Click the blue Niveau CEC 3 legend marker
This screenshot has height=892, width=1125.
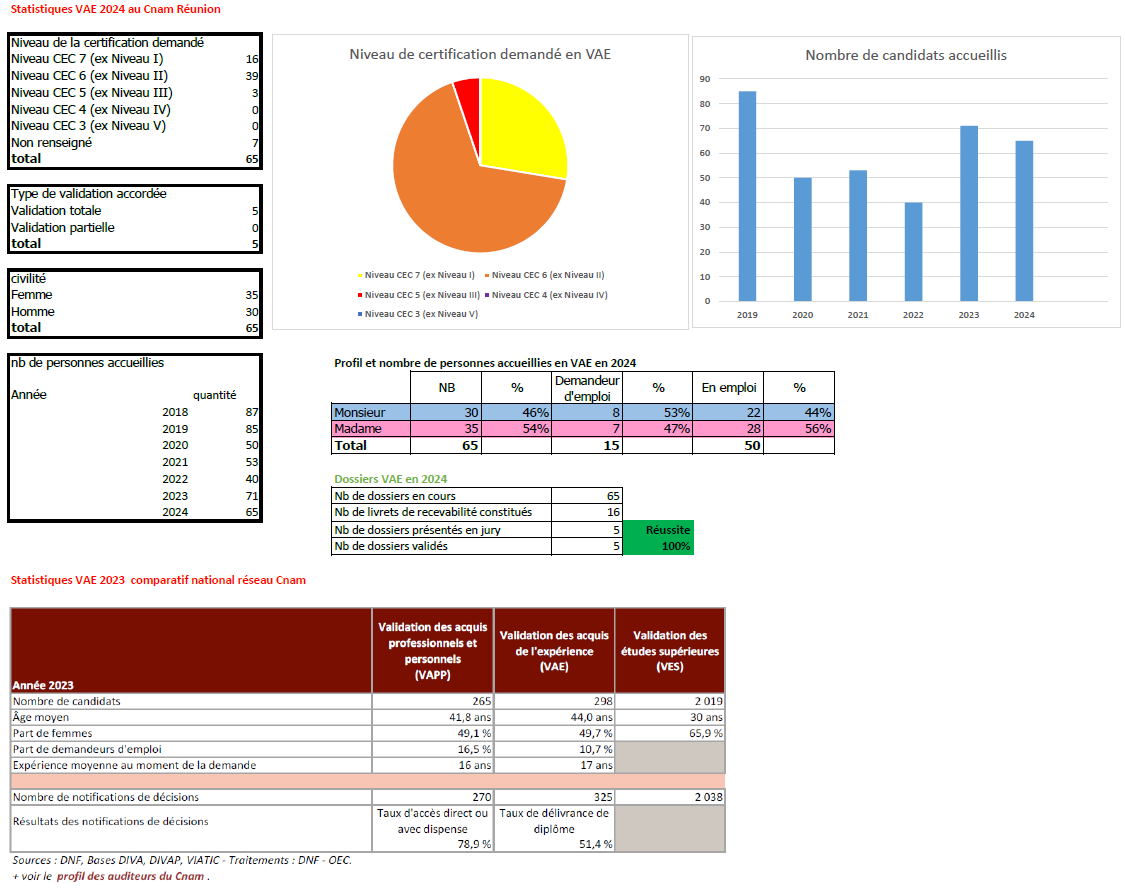360,314
